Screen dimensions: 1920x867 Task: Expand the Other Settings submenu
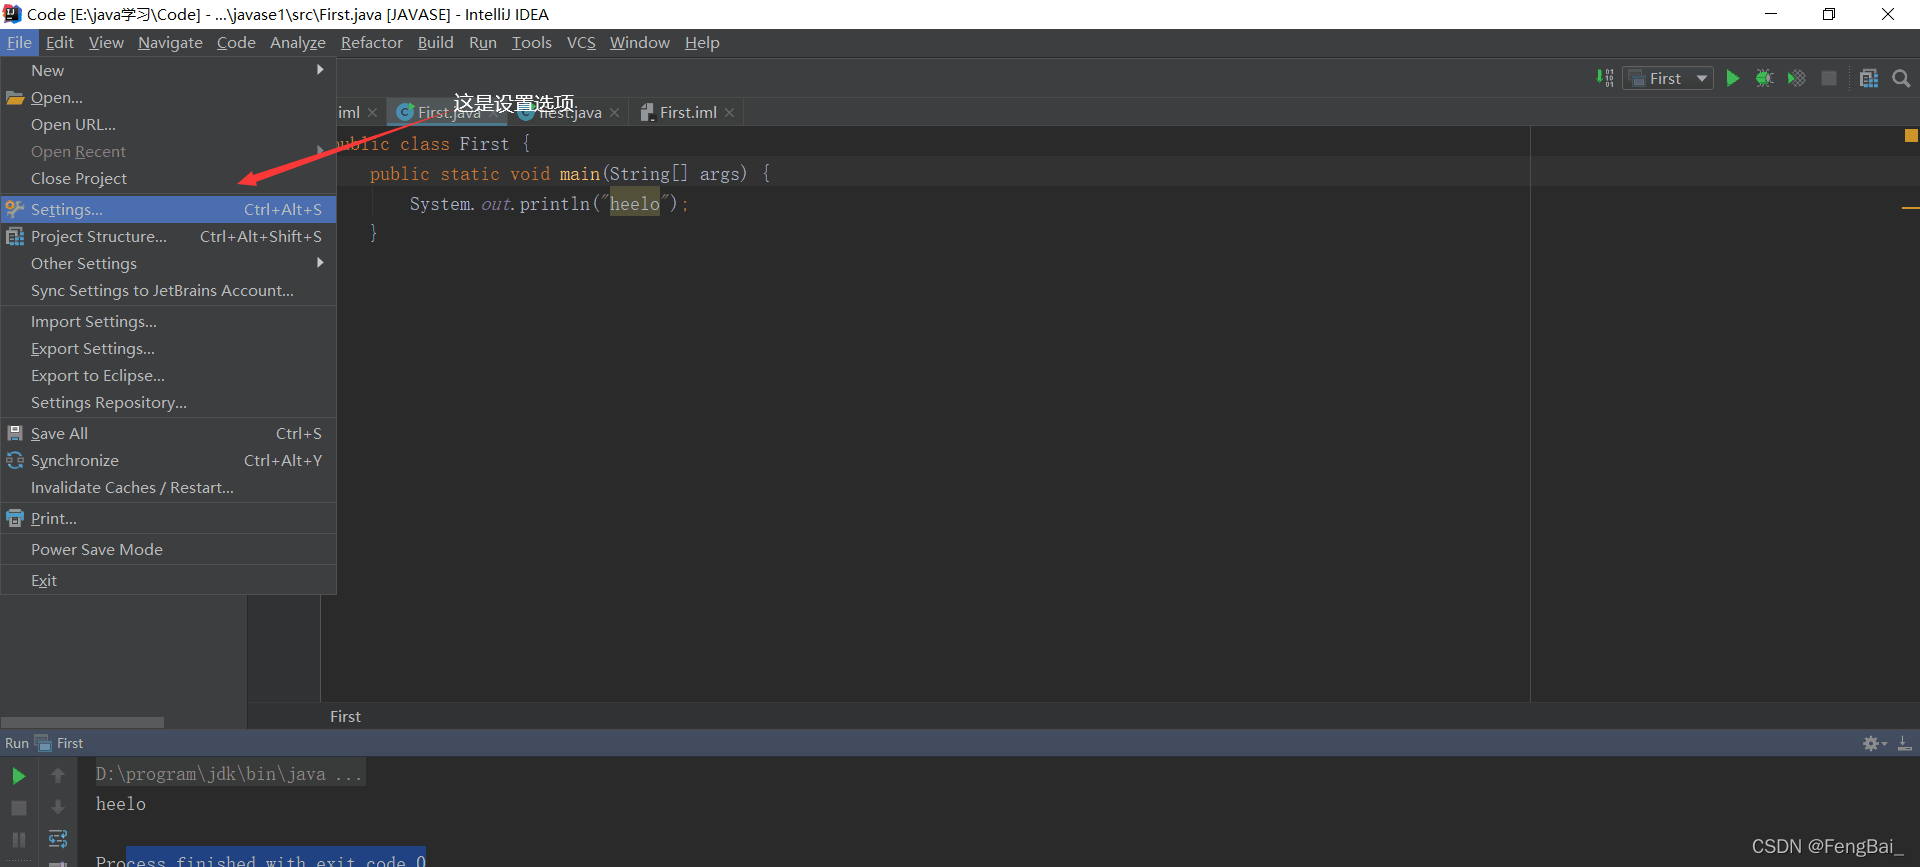click(x=168, y=263)
